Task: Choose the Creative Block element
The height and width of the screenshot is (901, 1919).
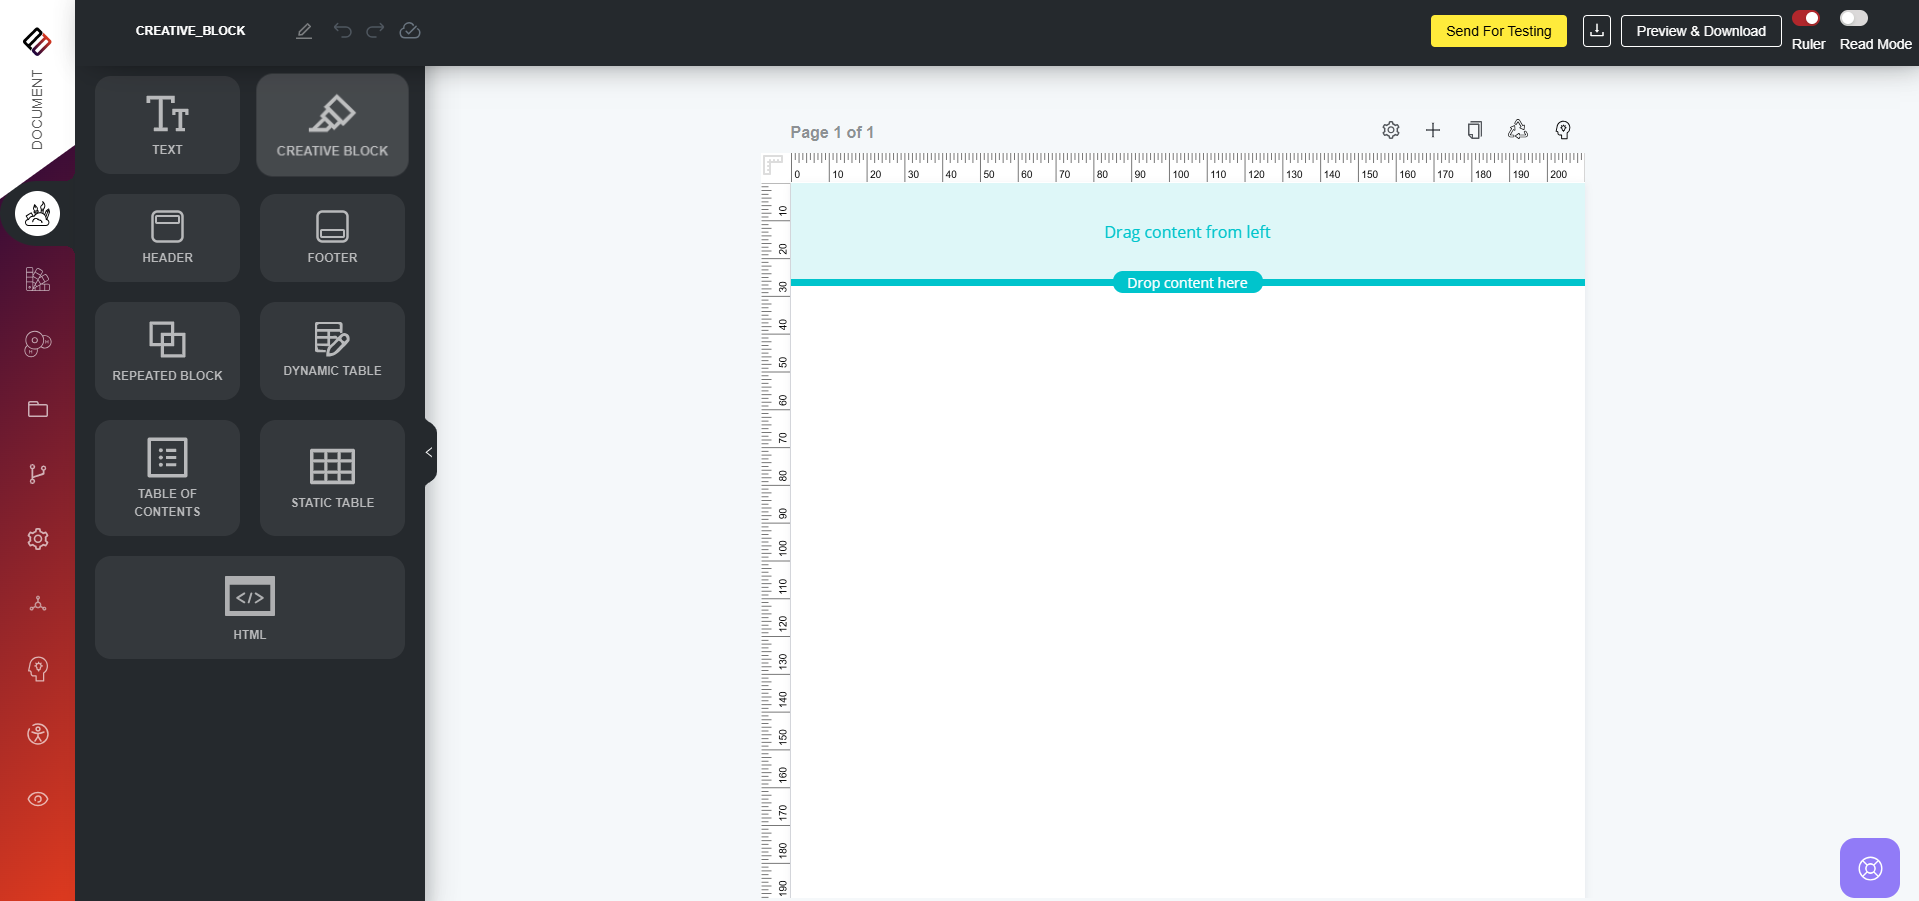Action: [x=332, y=125]
